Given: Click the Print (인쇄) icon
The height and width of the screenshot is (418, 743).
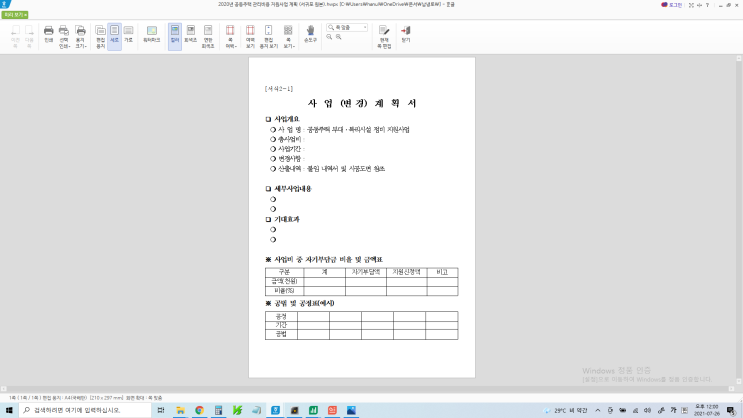Looking at the screenshot, I should point(48,34).
